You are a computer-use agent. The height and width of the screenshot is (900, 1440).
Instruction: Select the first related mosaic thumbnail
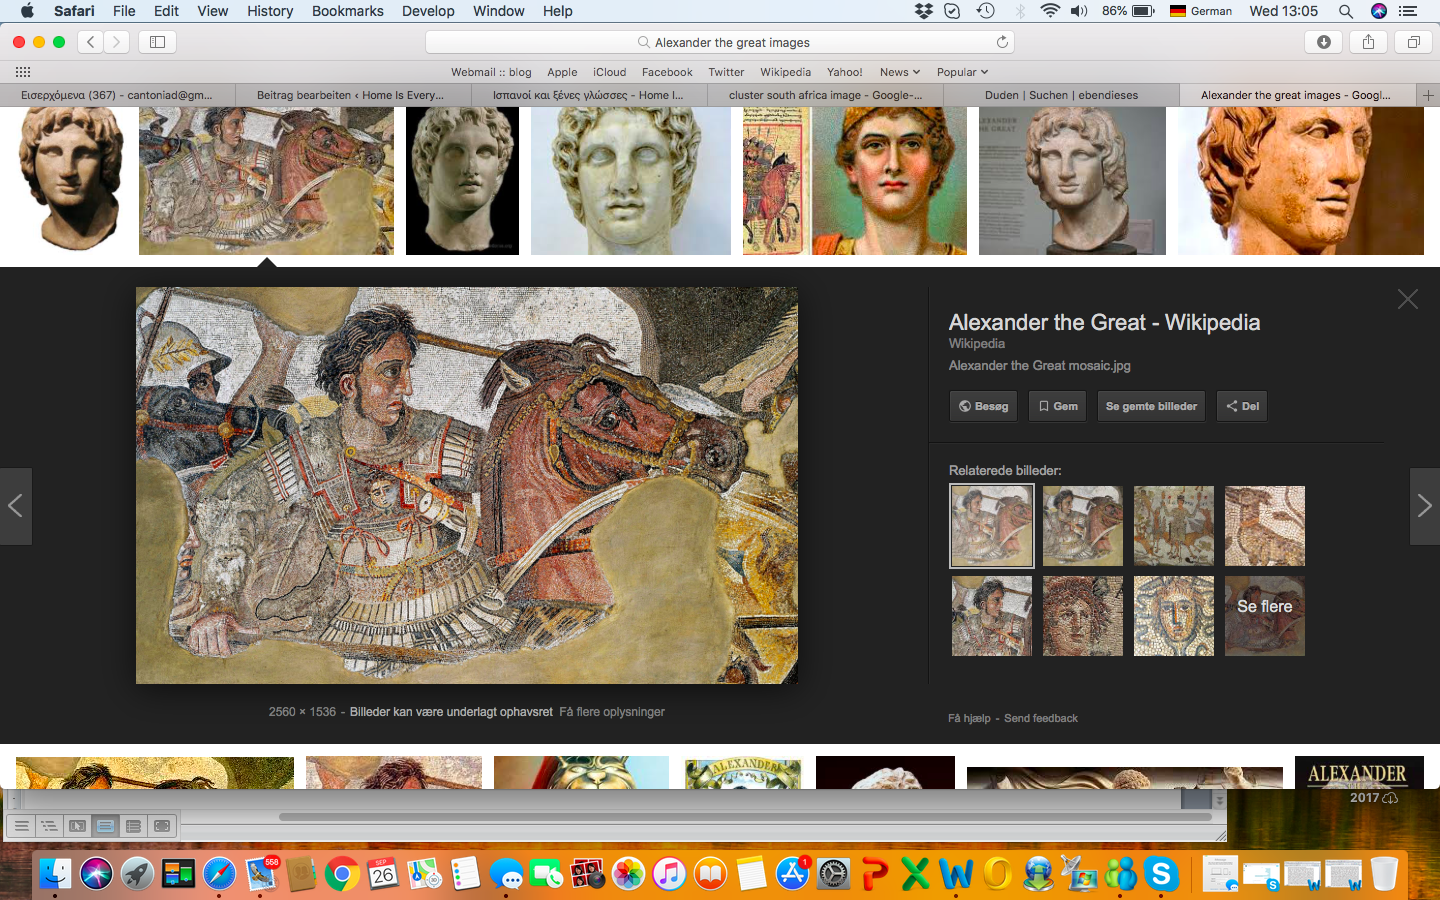click(x=992, y=526)
